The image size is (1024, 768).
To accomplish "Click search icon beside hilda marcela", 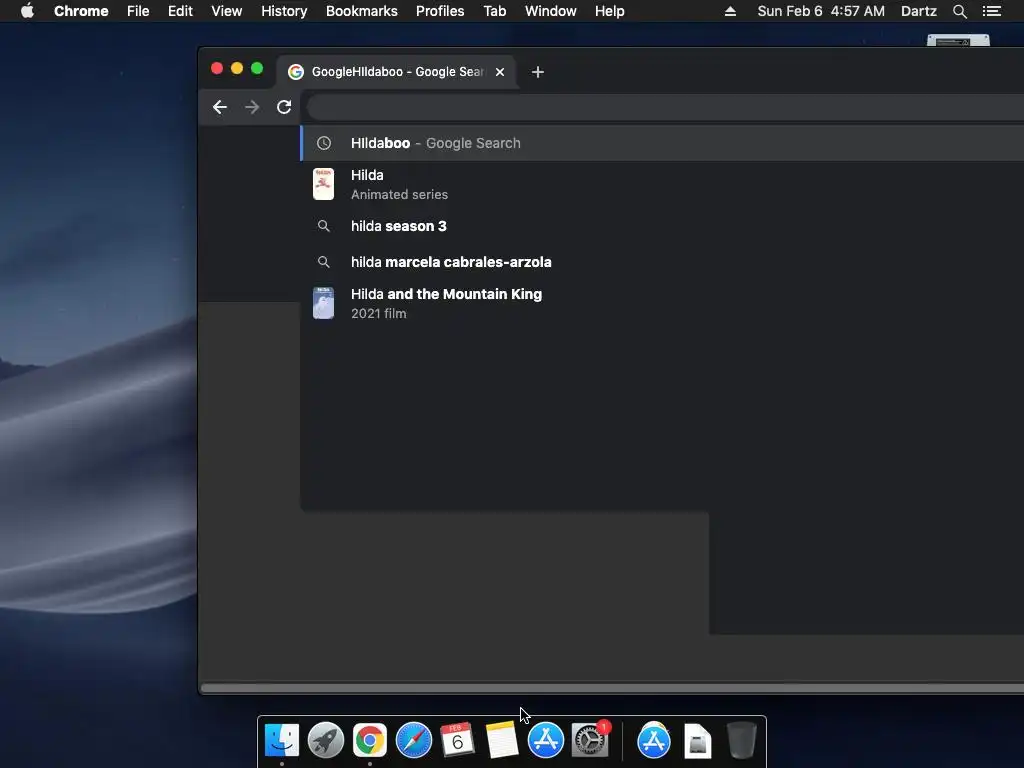I will tap(323, 262).
